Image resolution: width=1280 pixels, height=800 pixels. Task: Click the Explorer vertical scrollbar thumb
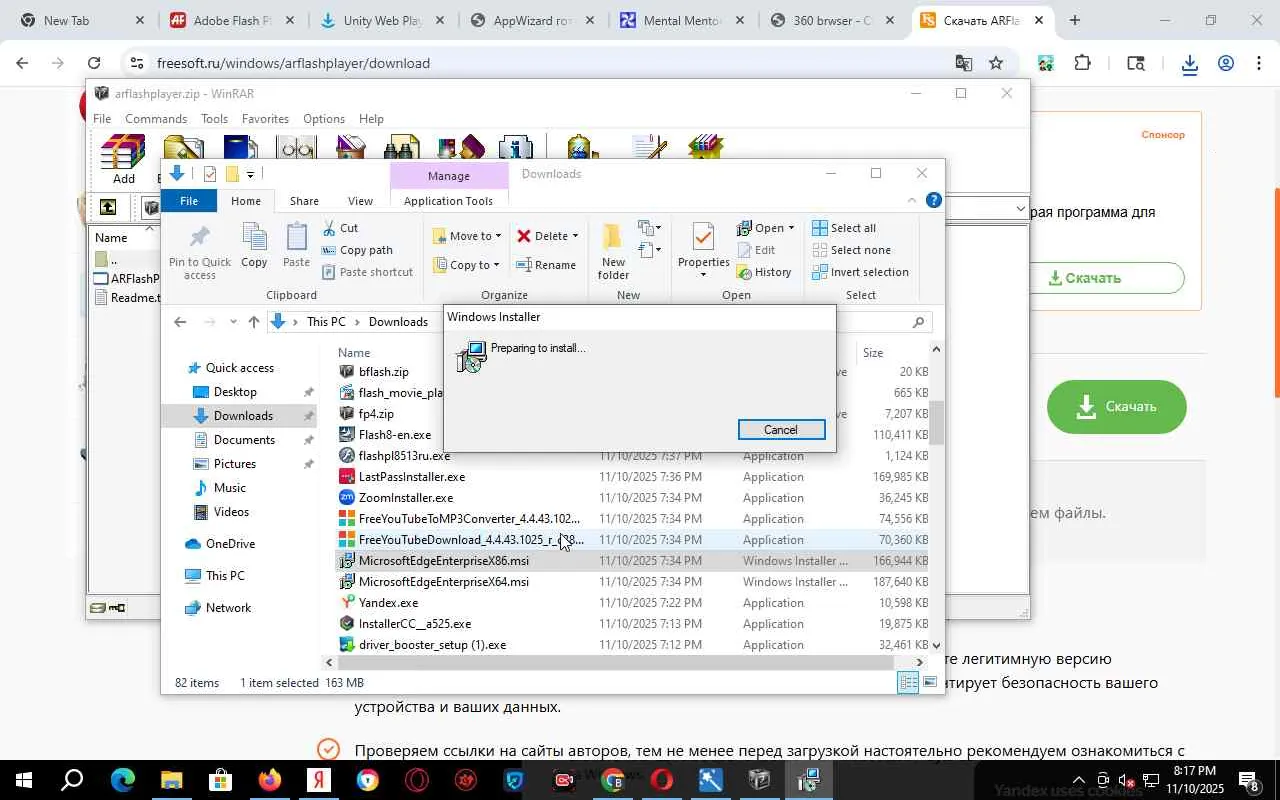pos(937,422)
